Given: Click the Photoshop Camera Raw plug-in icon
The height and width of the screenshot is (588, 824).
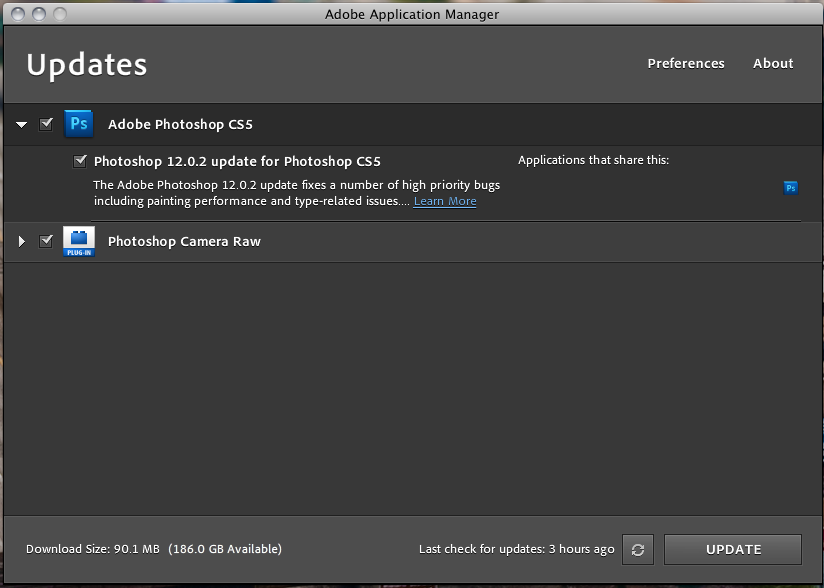Looking at the screenshot, I should point(79,241).
